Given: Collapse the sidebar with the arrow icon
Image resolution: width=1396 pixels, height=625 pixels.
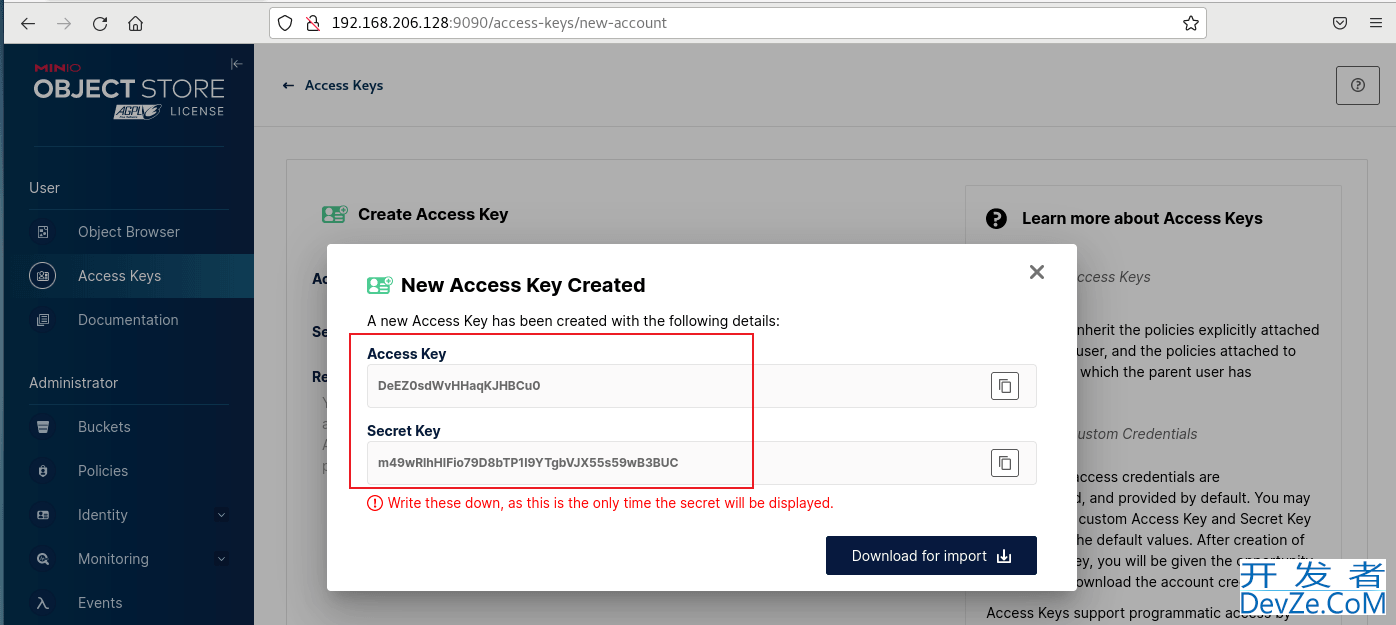Looking at the screenshot, I should click(237, 64).
